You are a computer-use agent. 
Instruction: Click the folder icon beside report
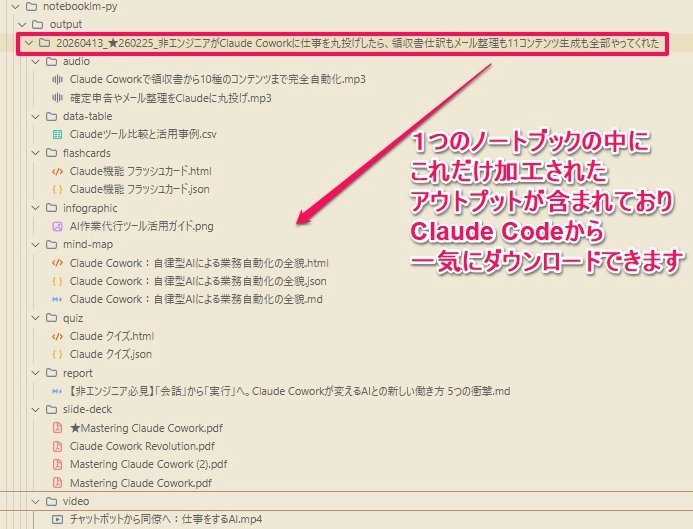[51, 373]
